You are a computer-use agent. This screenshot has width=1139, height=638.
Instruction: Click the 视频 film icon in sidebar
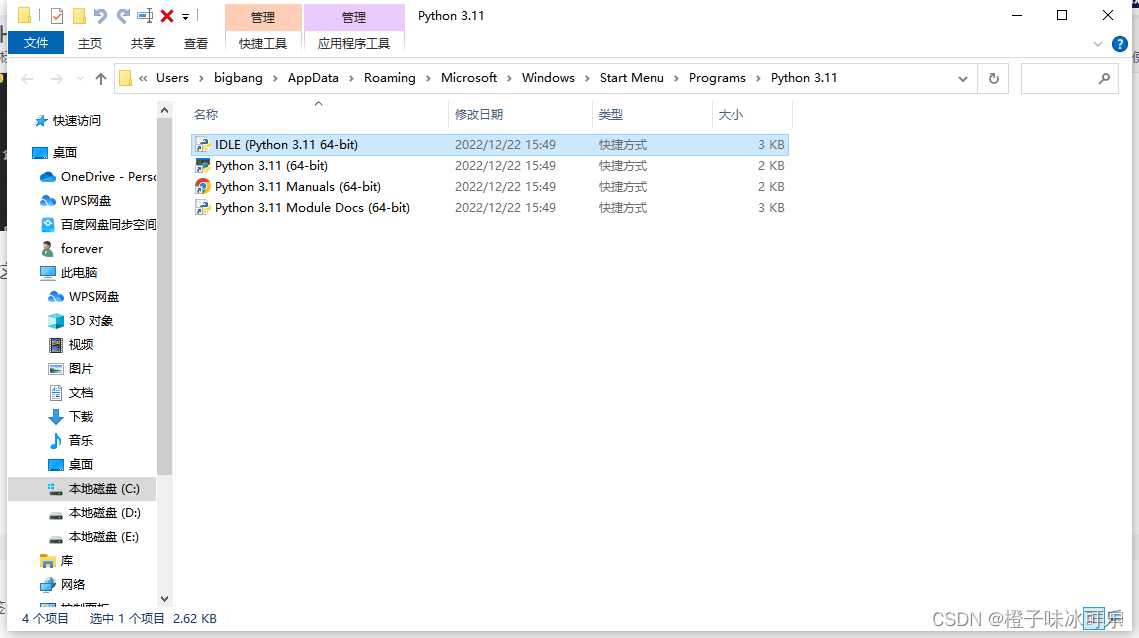(56, 344)
